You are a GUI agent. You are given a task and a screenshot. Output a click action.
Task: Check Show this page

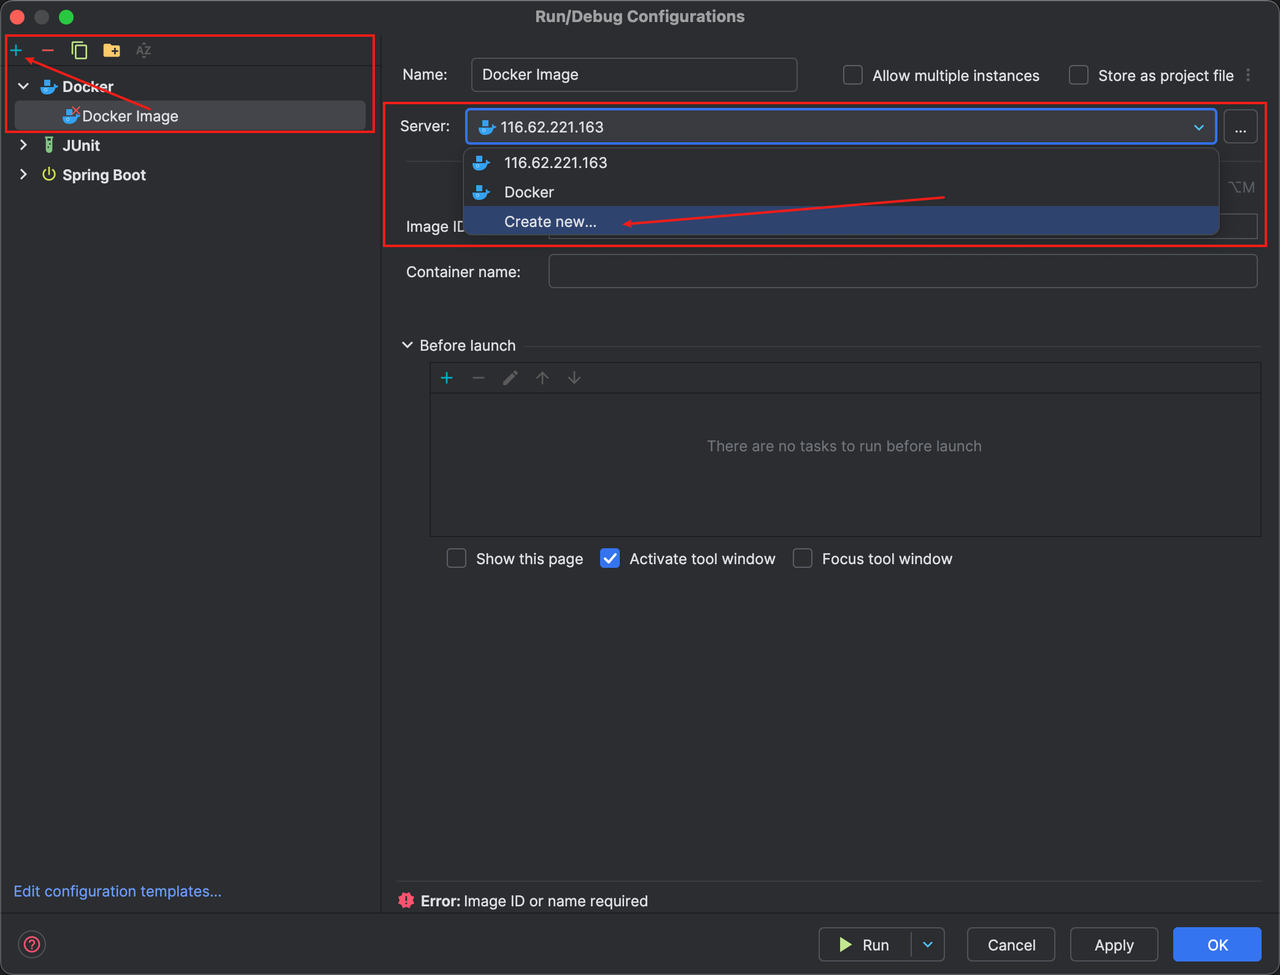457,558
